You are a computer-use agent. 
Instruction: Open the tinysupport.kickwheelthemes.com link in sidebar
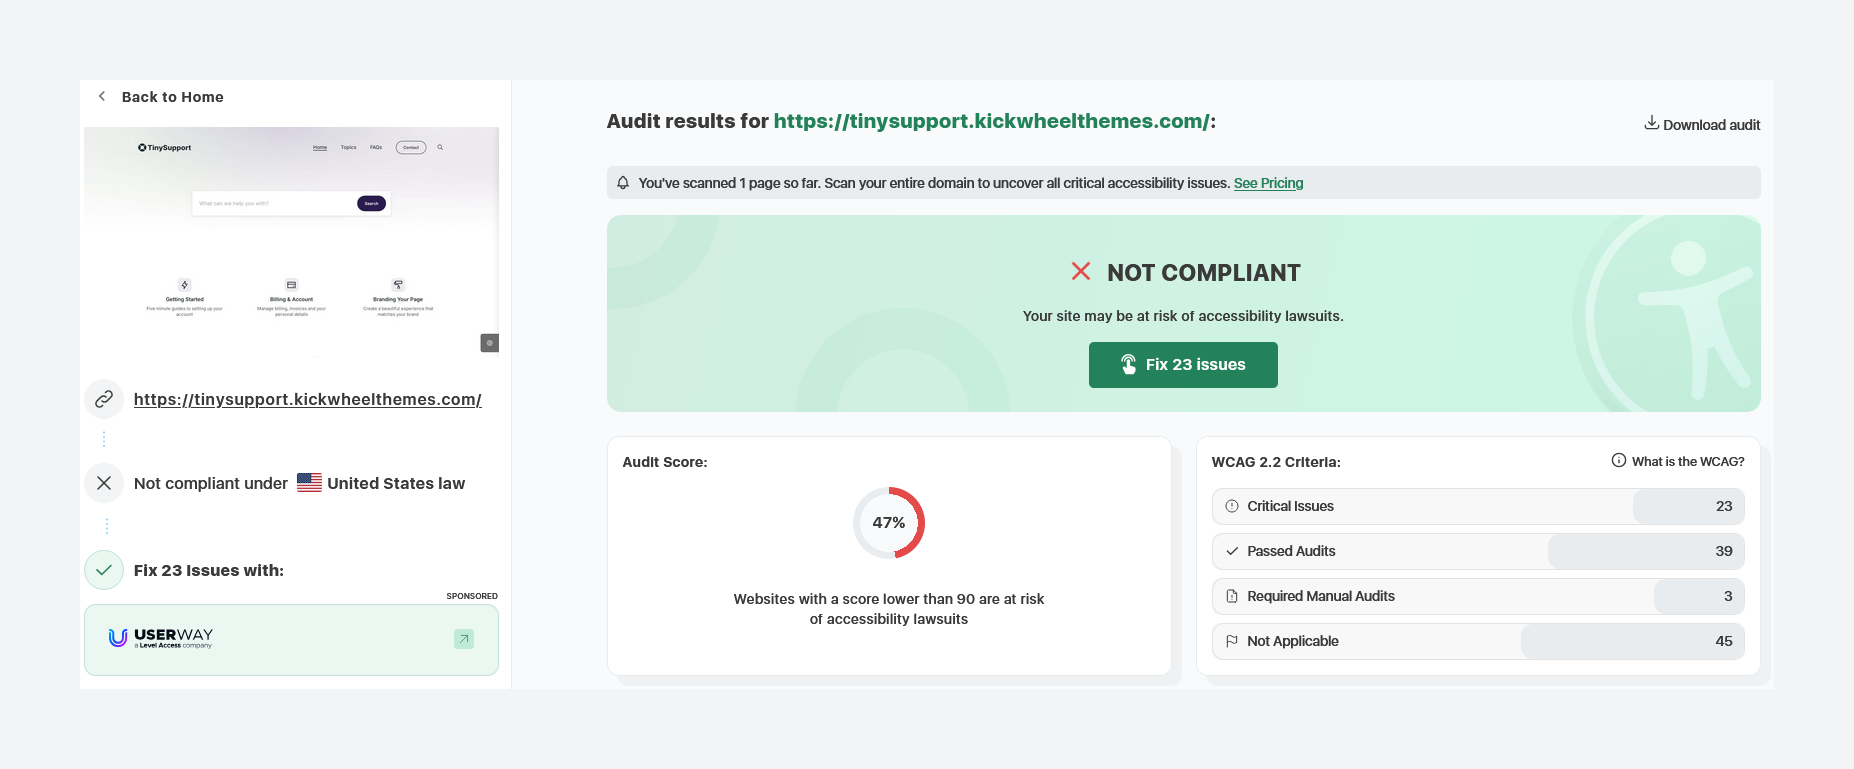tap(308, 400)
